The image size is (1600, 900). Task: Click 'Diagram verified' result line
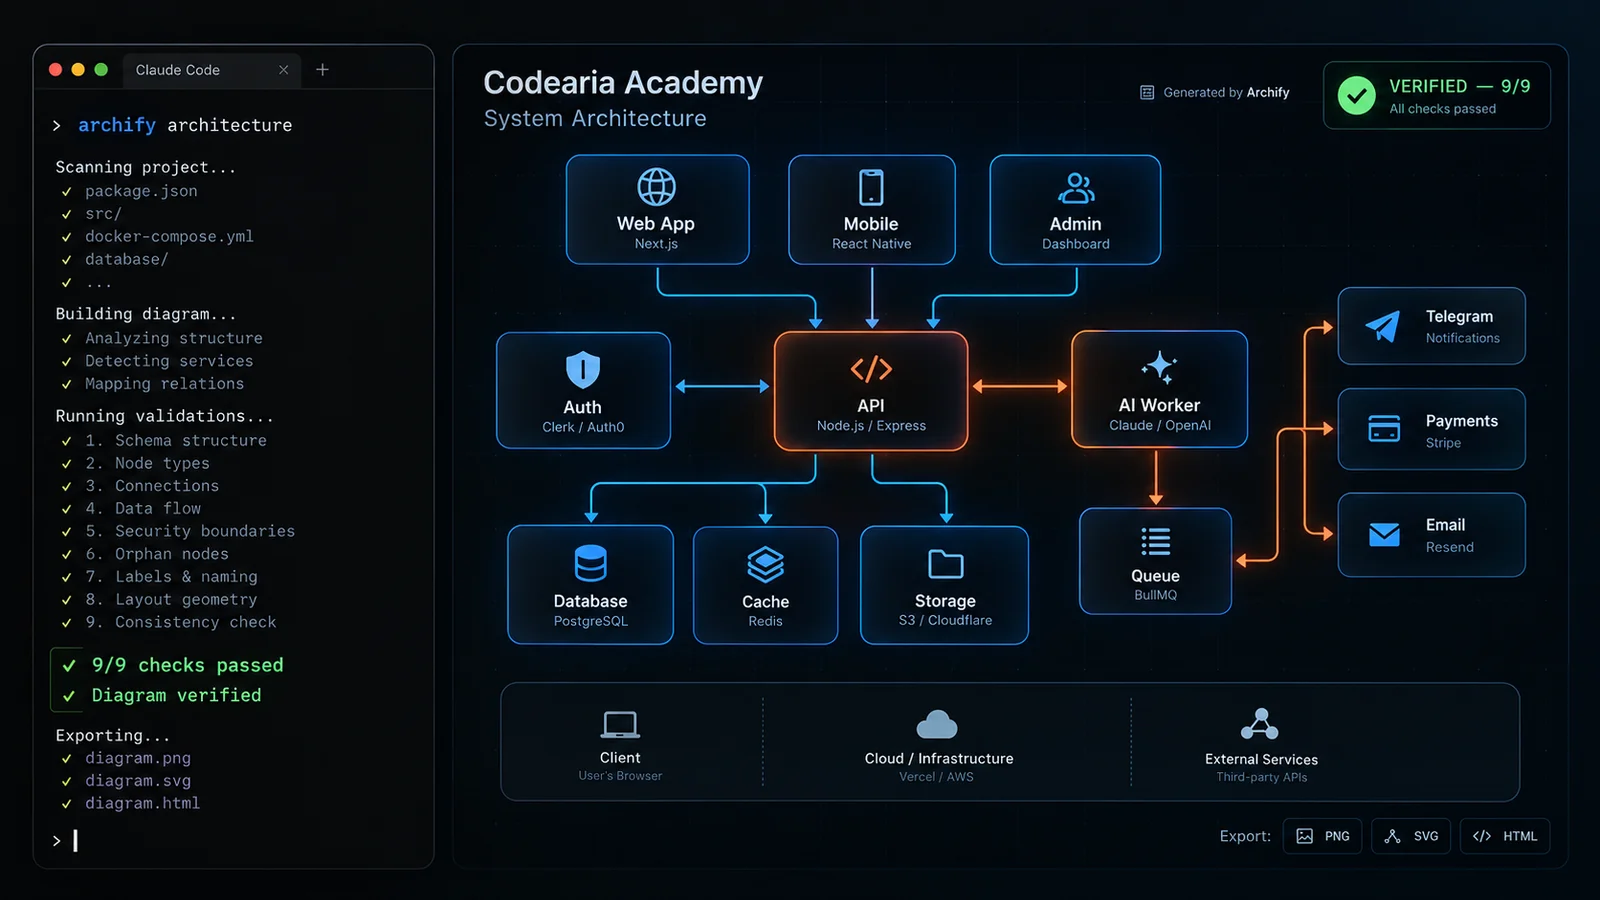click(x=177, y=696)
